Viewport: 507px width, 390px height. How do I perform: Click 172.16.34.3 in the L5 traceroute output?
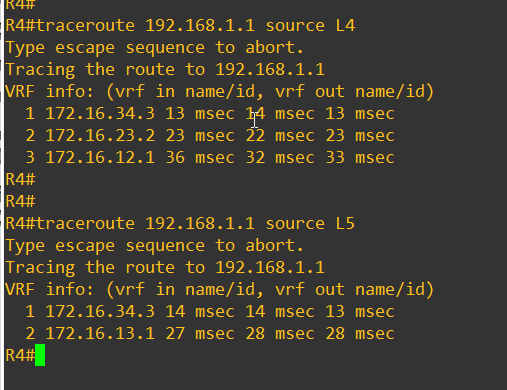100,311
